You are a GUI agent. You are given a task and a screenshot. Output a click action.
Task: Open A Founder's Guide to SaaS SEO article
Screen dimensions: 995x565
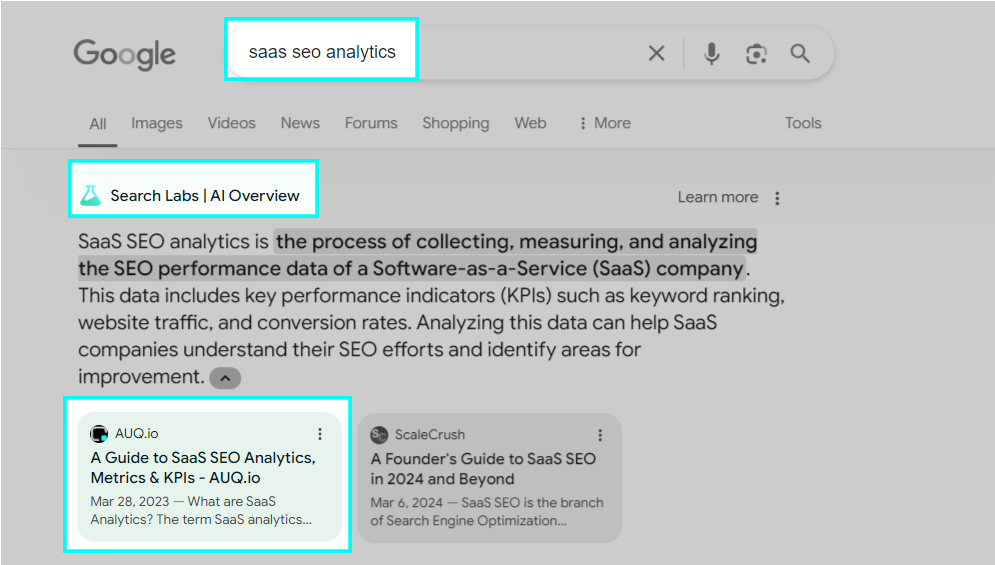coord(483,469)
